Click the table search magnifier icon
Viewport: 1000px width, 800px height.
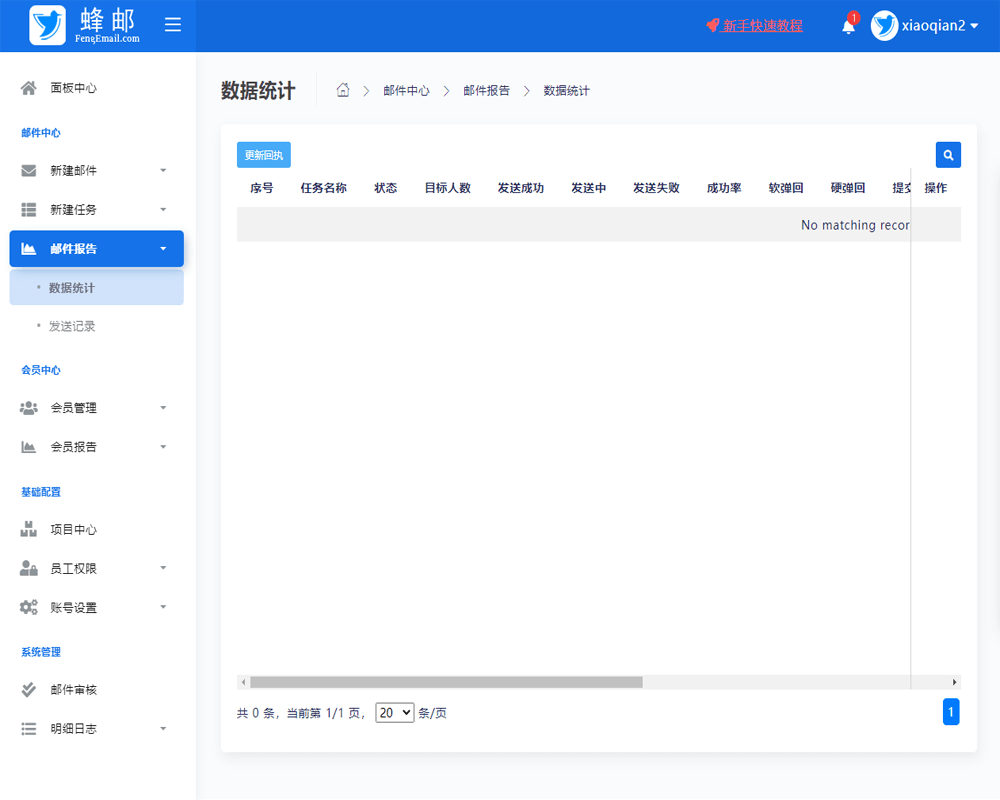[x=948, y=155]
